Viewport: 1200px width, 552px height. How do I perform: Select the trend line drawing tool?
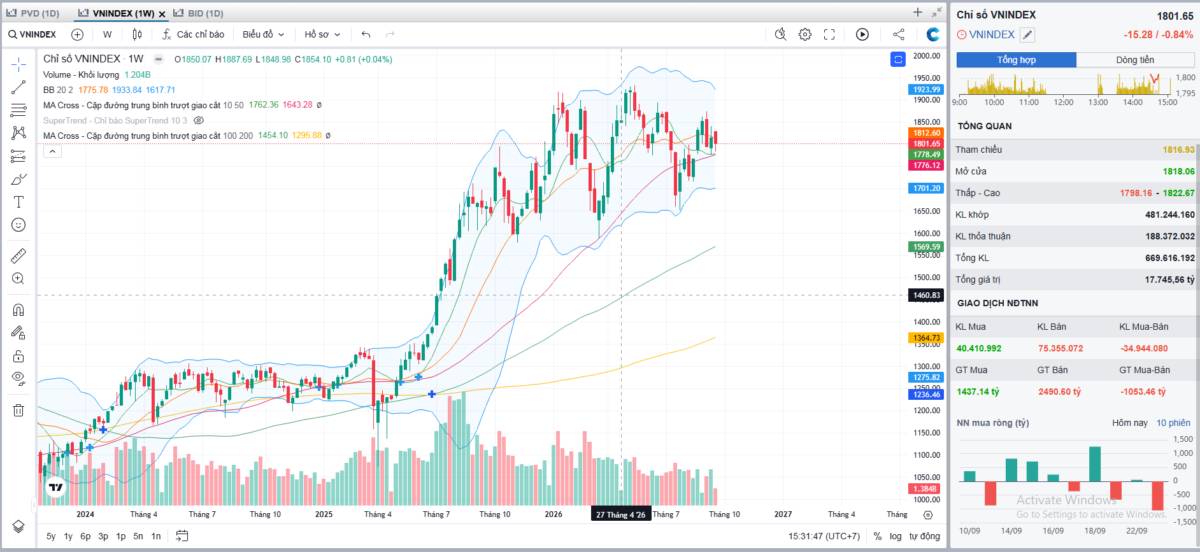coord(18,87)
